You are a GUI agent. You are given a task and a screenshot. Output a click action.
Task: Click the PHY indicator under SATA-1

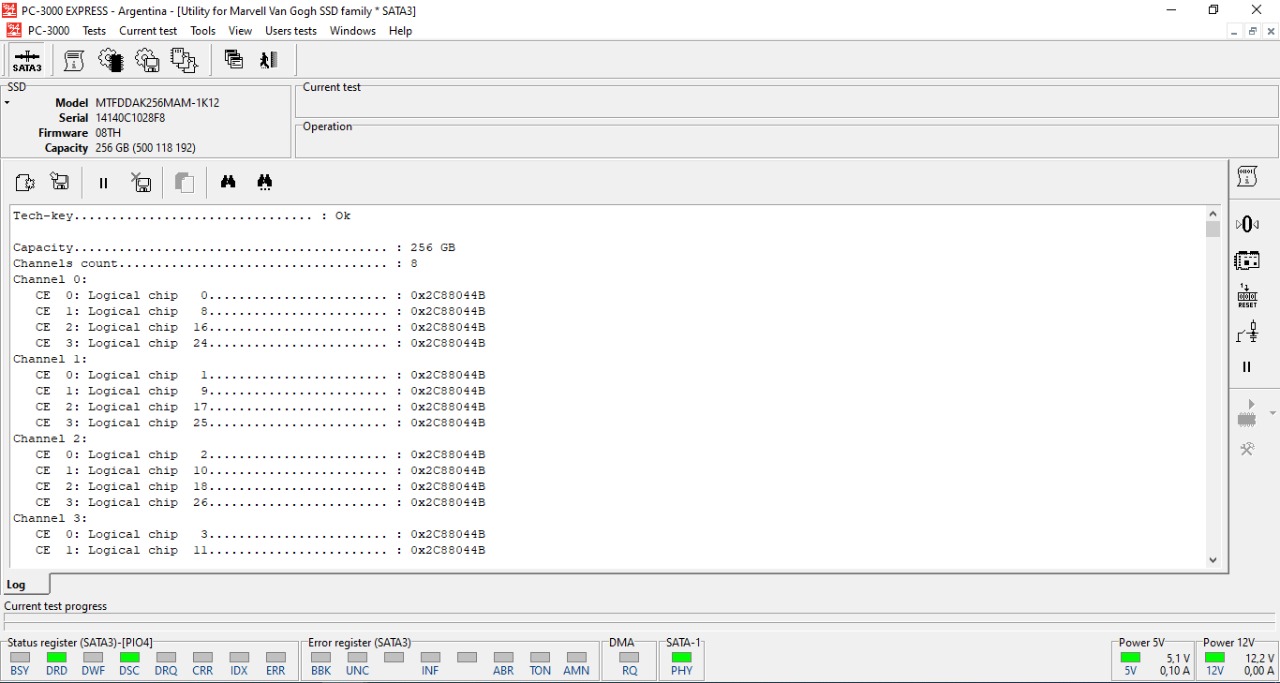pyautogui.click(x=681, y=658)
